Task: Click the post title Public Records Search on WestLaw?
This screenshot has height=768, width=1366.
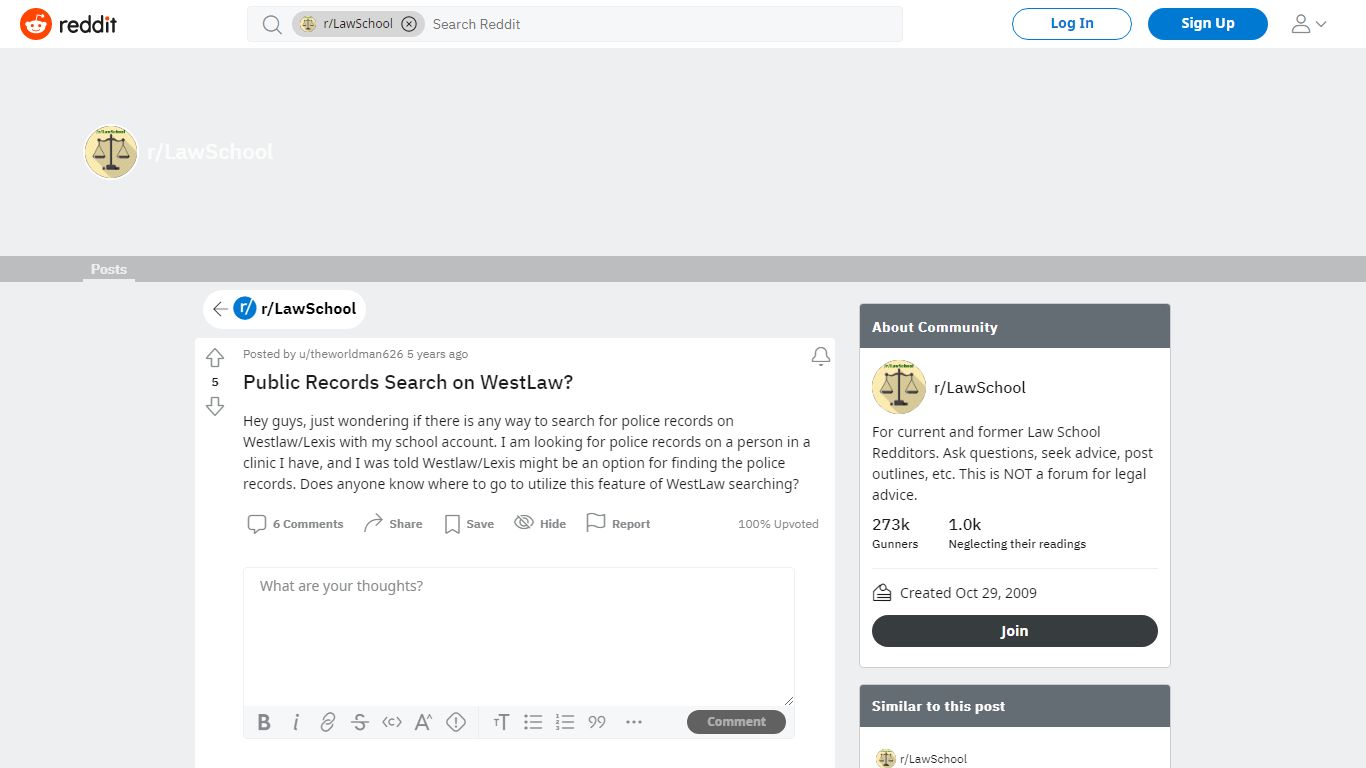Action: (408, 382)
